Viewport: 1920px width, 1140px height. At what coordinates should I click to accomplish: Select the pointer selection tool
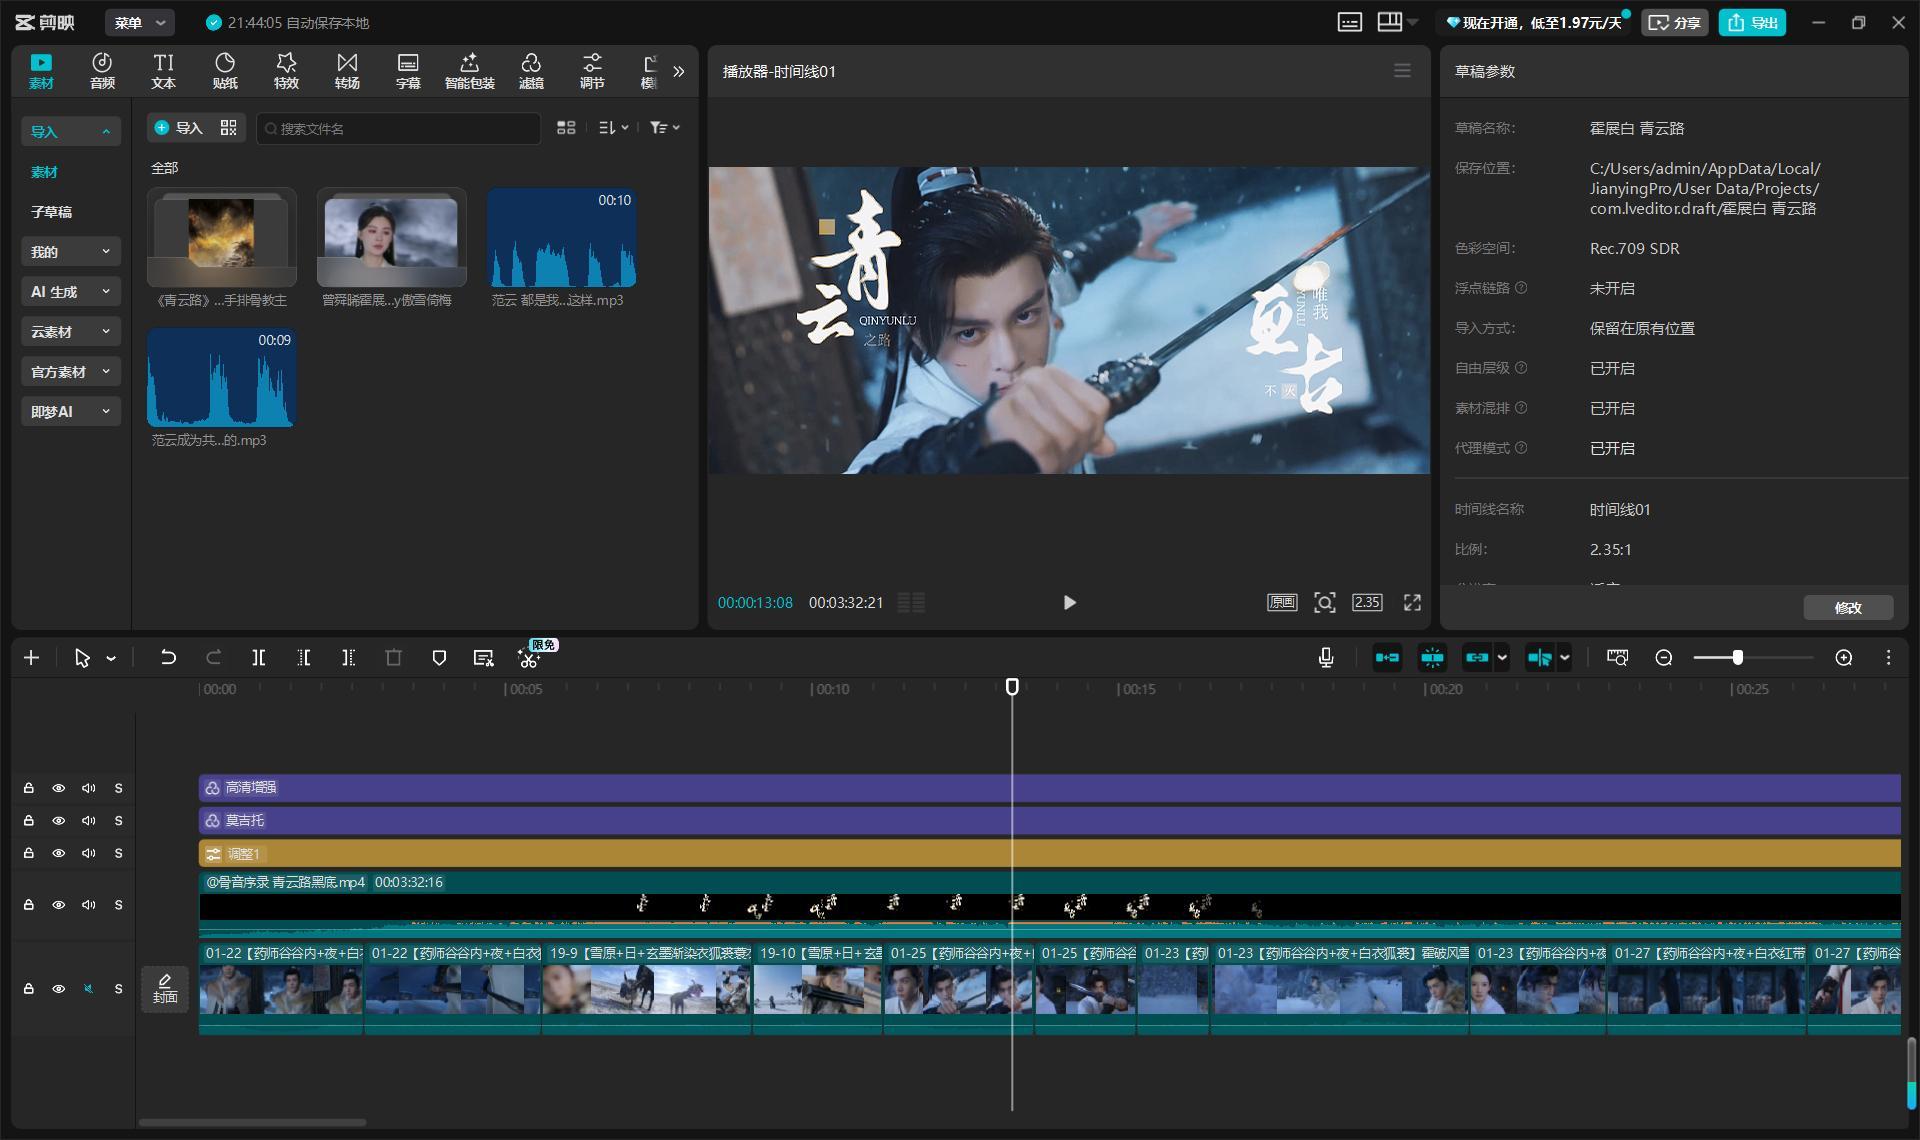(82, 657)
